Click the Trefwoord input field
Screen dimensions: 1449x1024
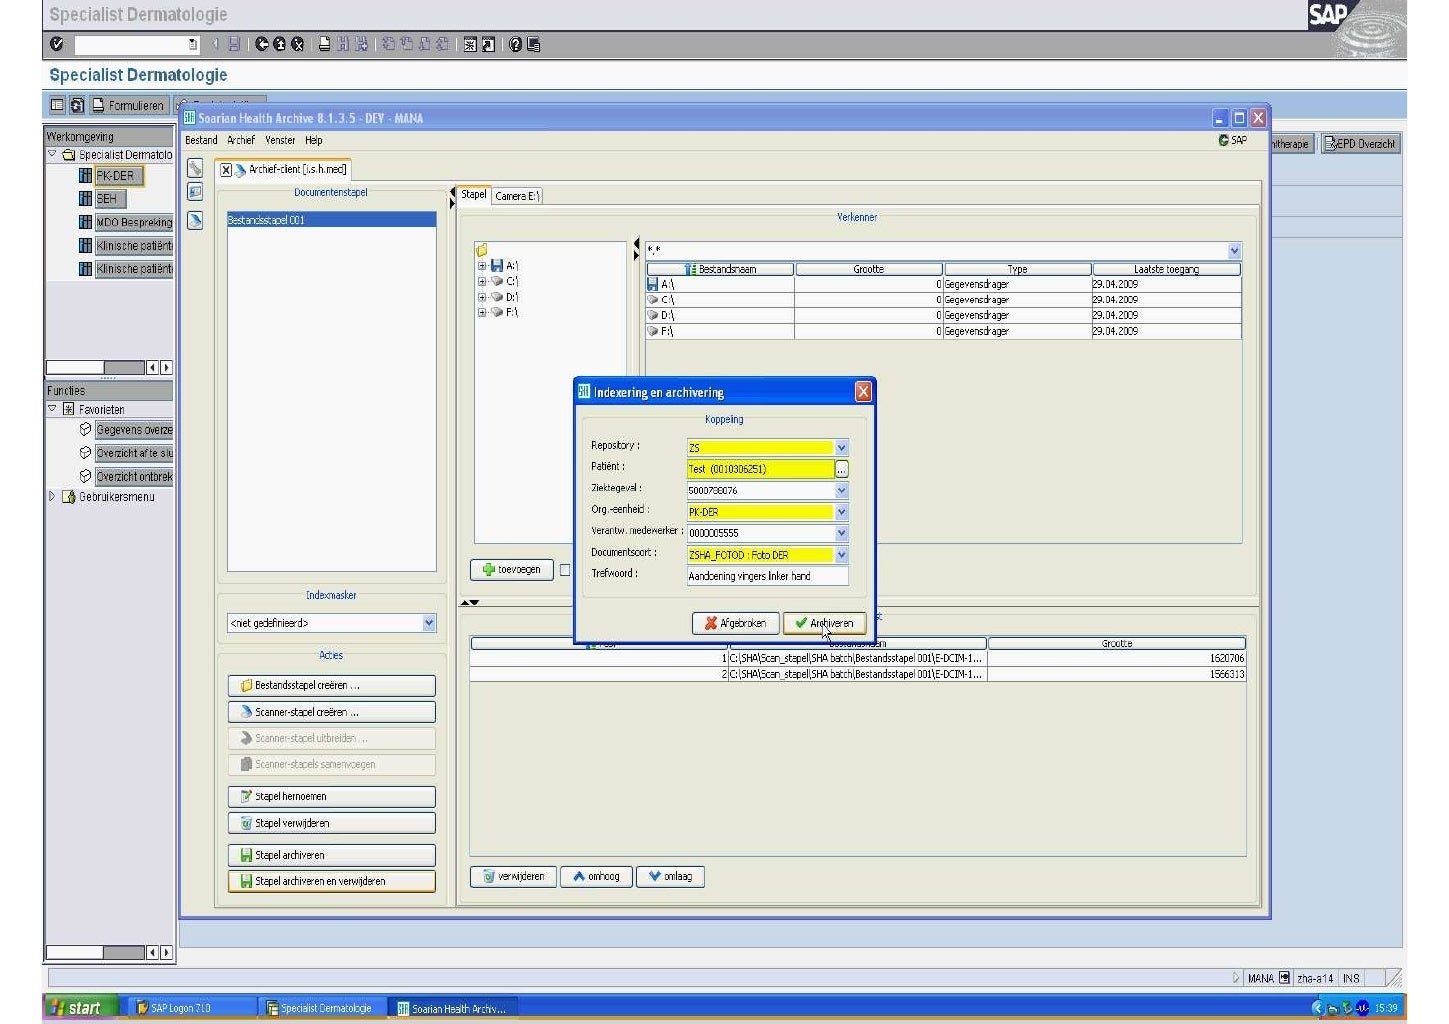point(766,576)
